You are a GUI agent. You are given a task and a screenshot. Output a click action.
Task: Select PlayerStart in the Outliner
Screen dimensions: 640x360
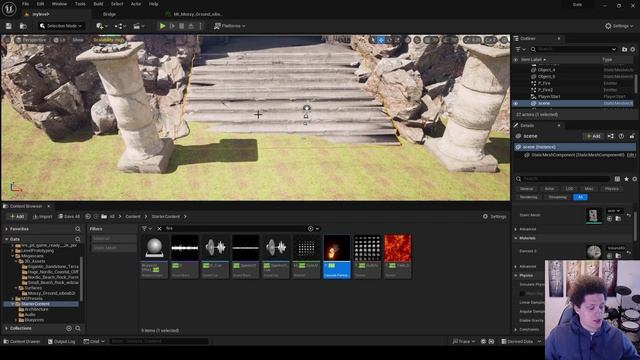(x=549, y=97)
